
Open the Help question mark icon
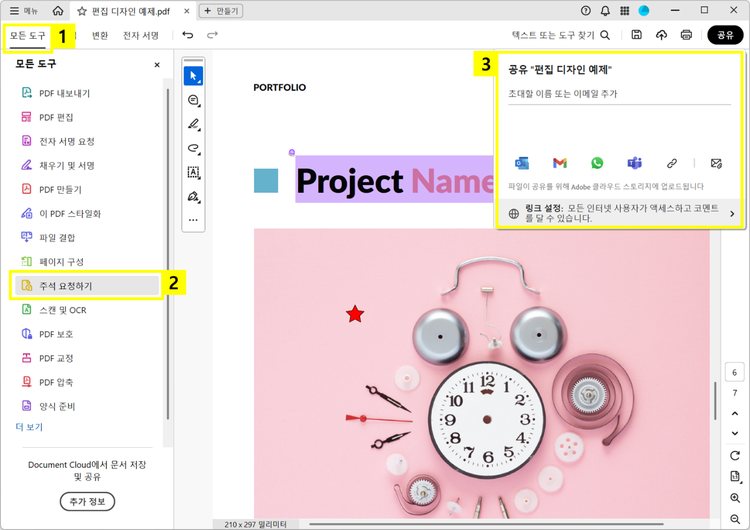pos(585,11)
